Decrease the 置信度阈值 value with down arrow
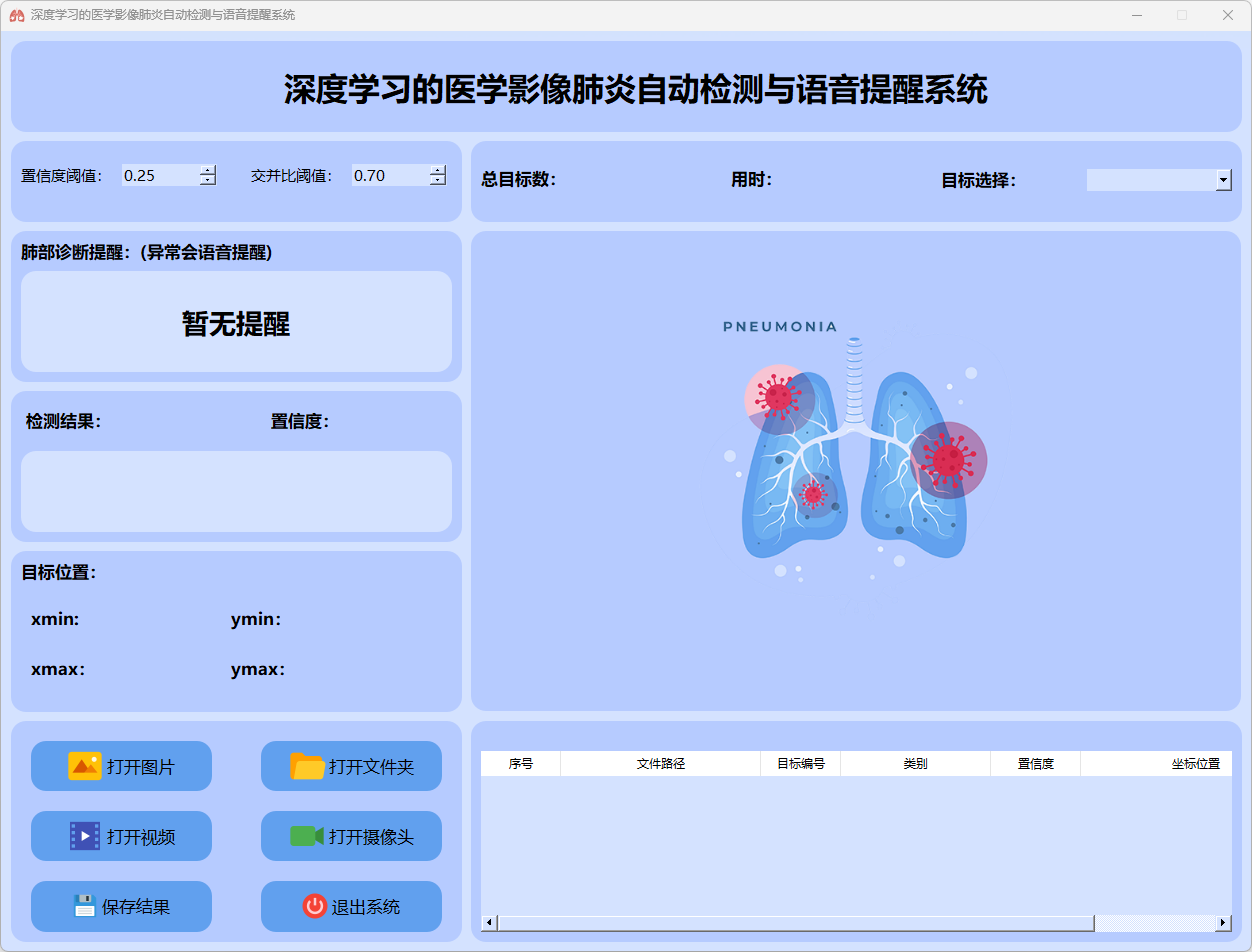This screenshot has height=952, width=1252. [x=208, y=181]
